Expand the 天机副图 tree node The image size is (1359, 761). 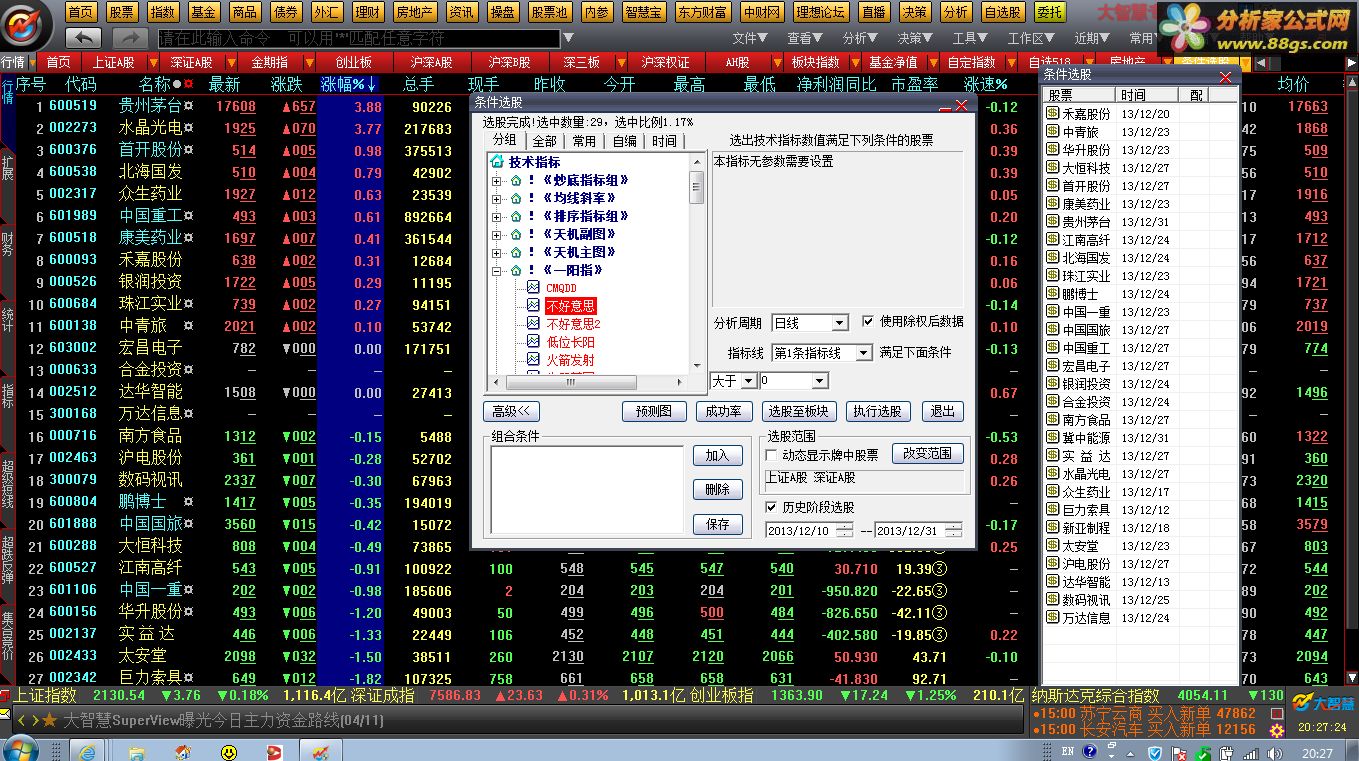tap(497, 234)
